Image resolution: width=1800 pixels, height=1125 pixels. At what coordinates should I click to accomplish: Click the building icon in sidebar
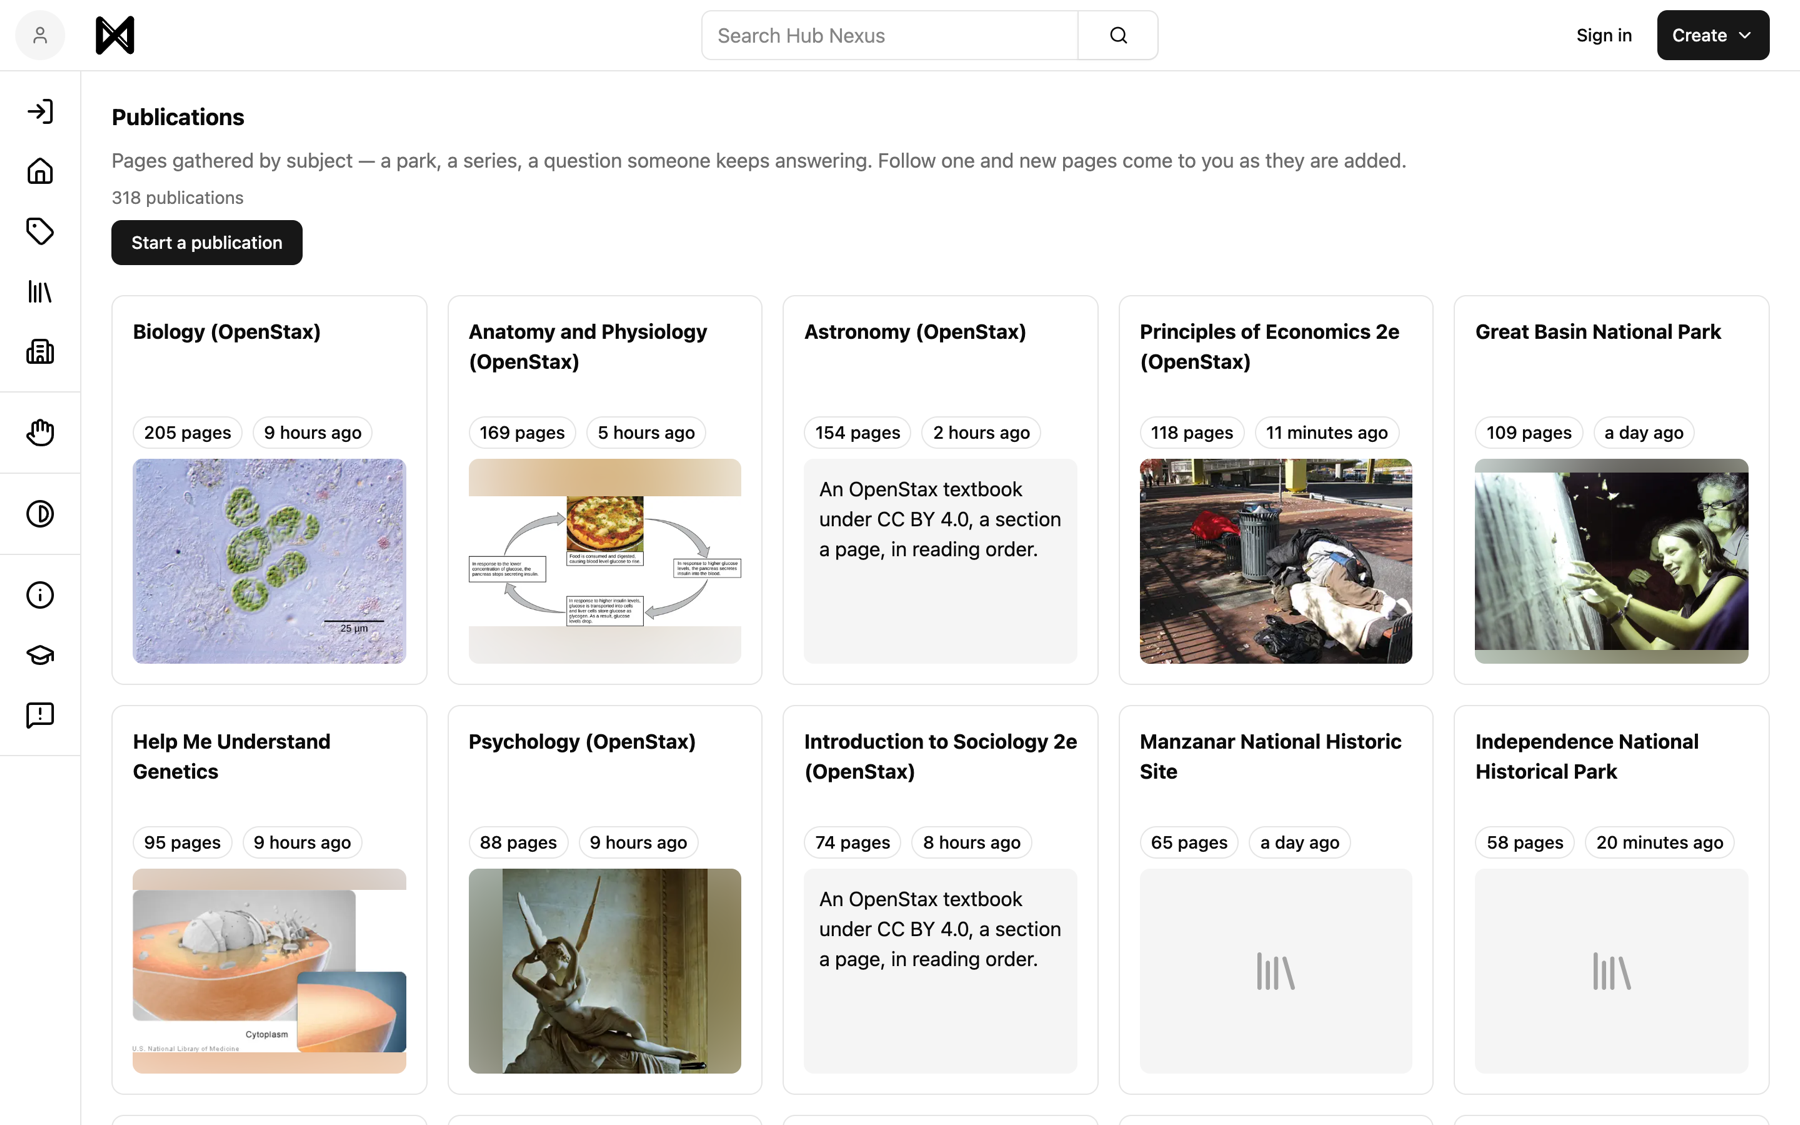pos(40,352)
